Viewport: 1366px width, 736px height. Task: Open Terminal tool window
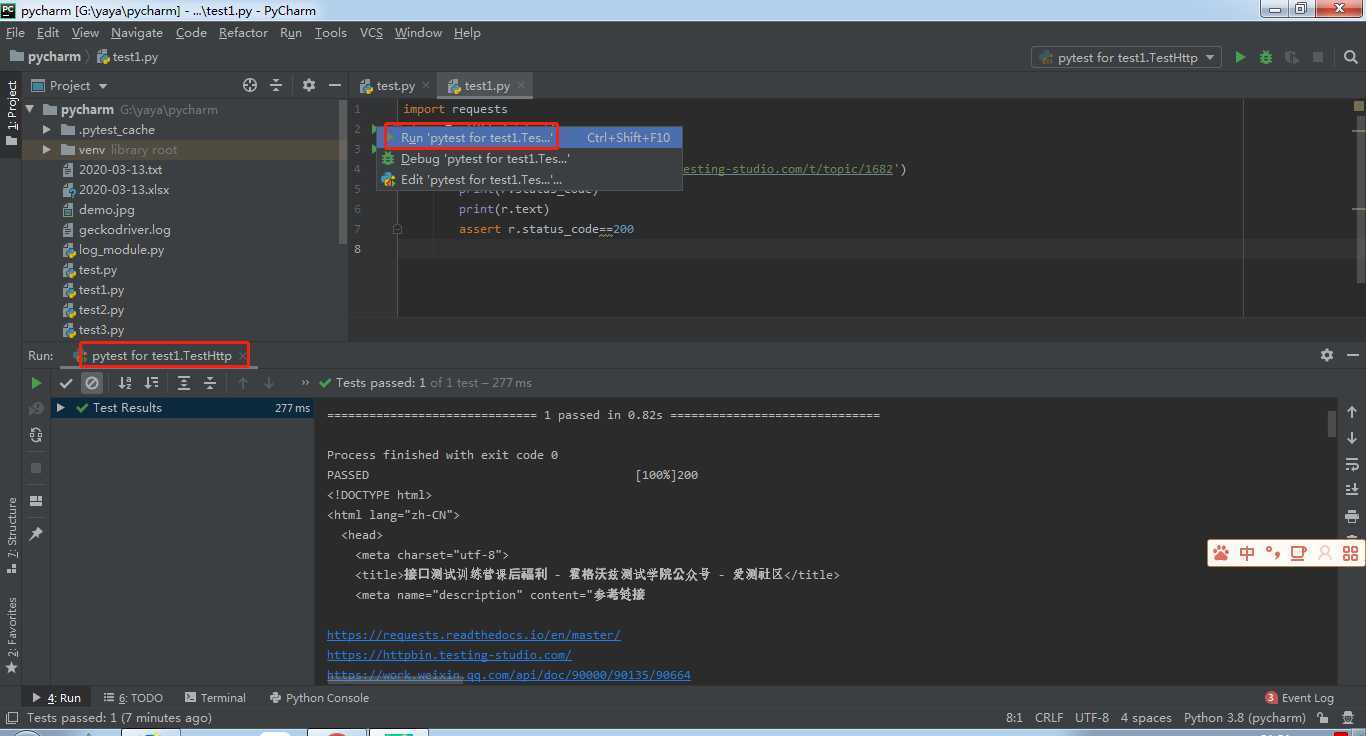click(x=214, y=698)
